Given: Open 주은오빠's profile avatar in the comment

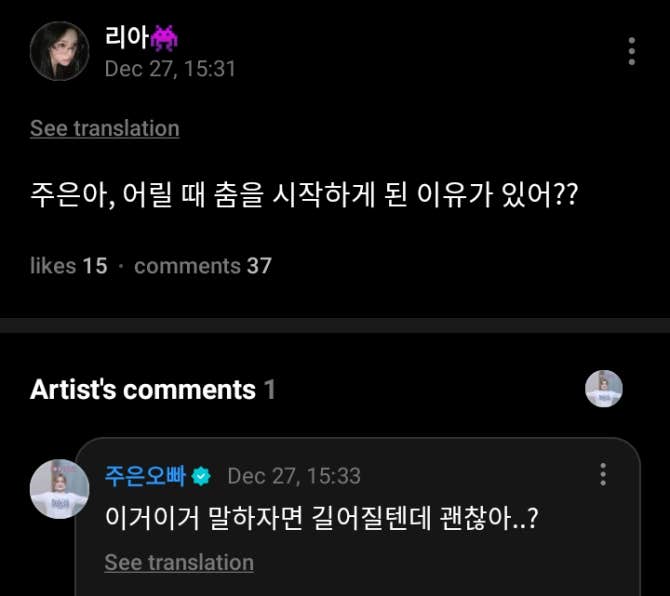Looking at the screenshot, I should click(59, 489).
